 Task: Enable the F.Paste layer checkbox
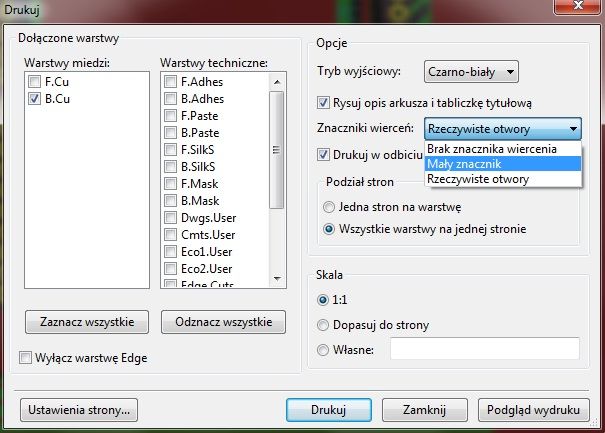(x=170, y=116)
